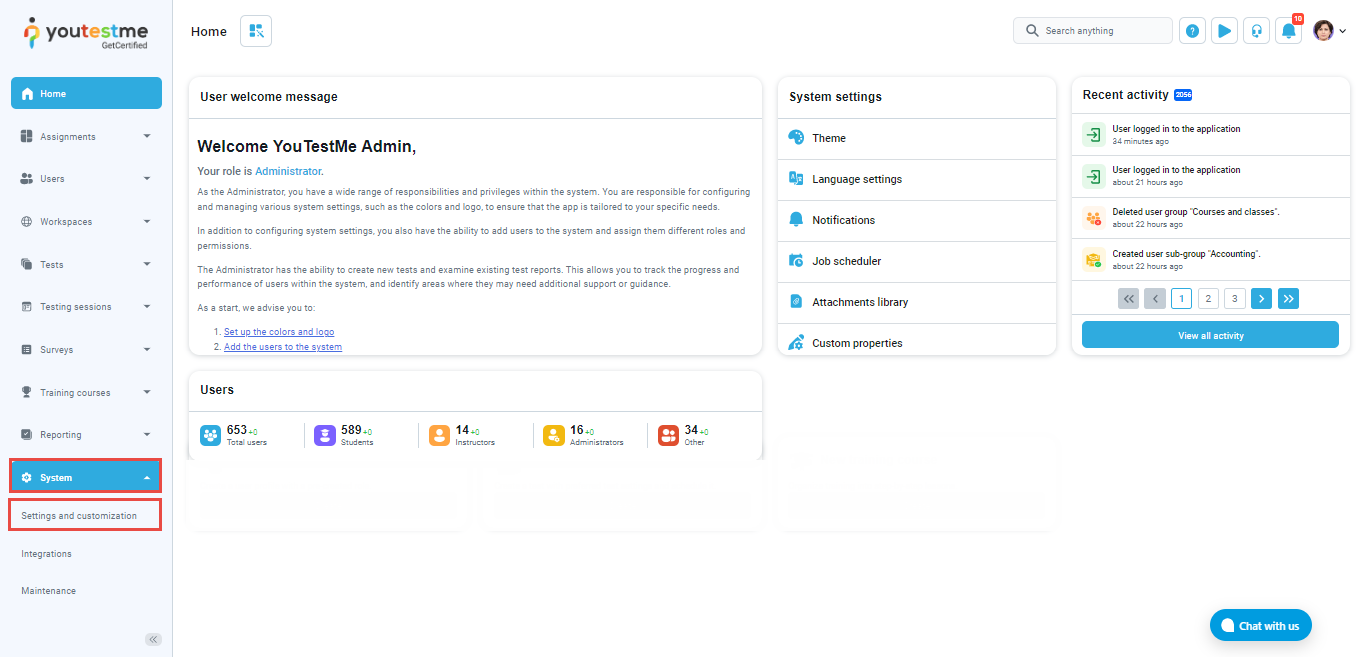Click the System gear icon in sidebar
1366x657 pixels.
[x=27, y=478]
